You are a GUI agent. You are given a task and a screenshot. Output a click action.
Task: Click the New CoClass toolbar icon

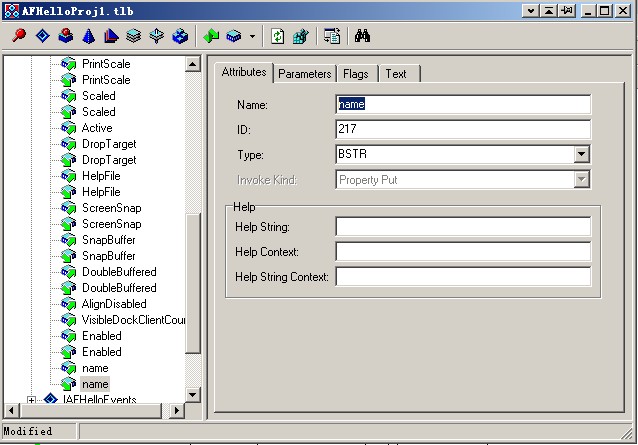click(66, 36)
